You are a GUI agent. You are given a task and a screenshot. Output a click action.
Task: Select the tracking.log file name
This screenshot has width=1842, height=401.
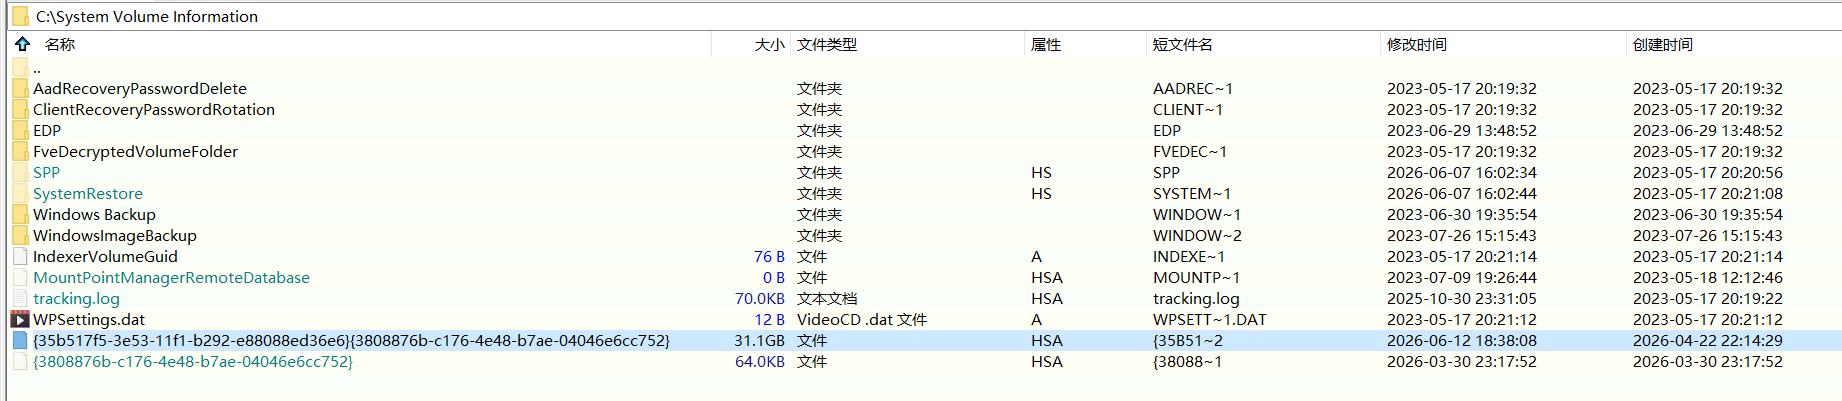76,298
